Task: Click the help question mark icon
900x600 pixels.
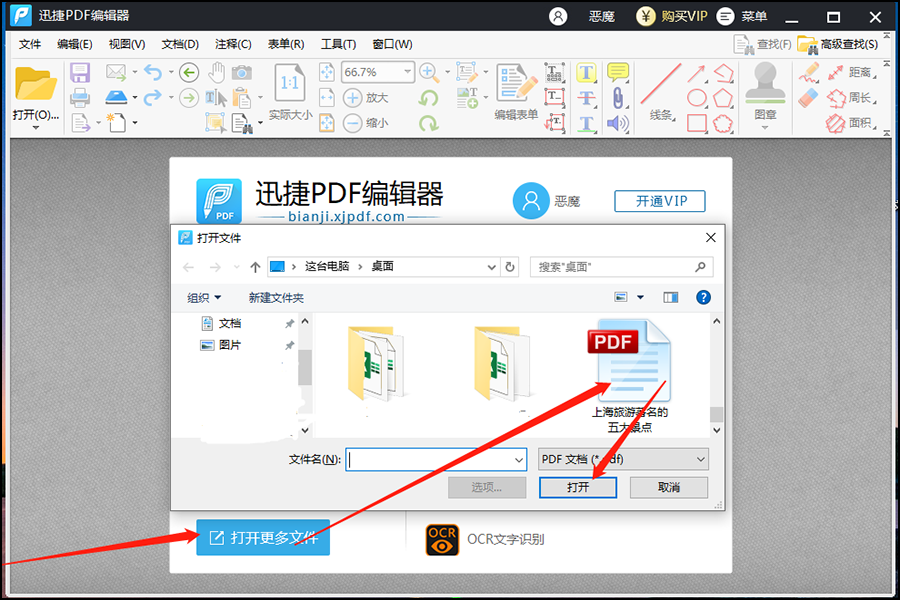Action: pyautogui.click(x=703, y=297)
